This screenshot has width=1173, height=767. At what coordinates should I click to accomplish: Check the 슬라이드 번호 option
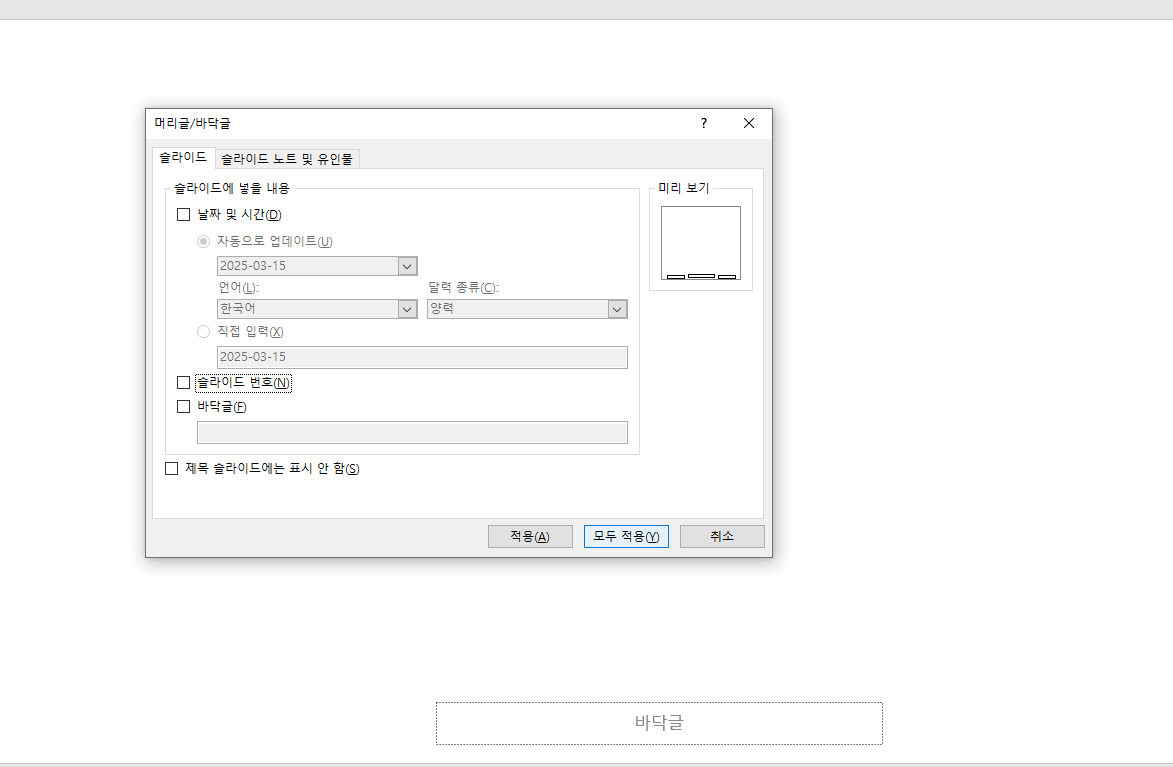coord(183,382)
